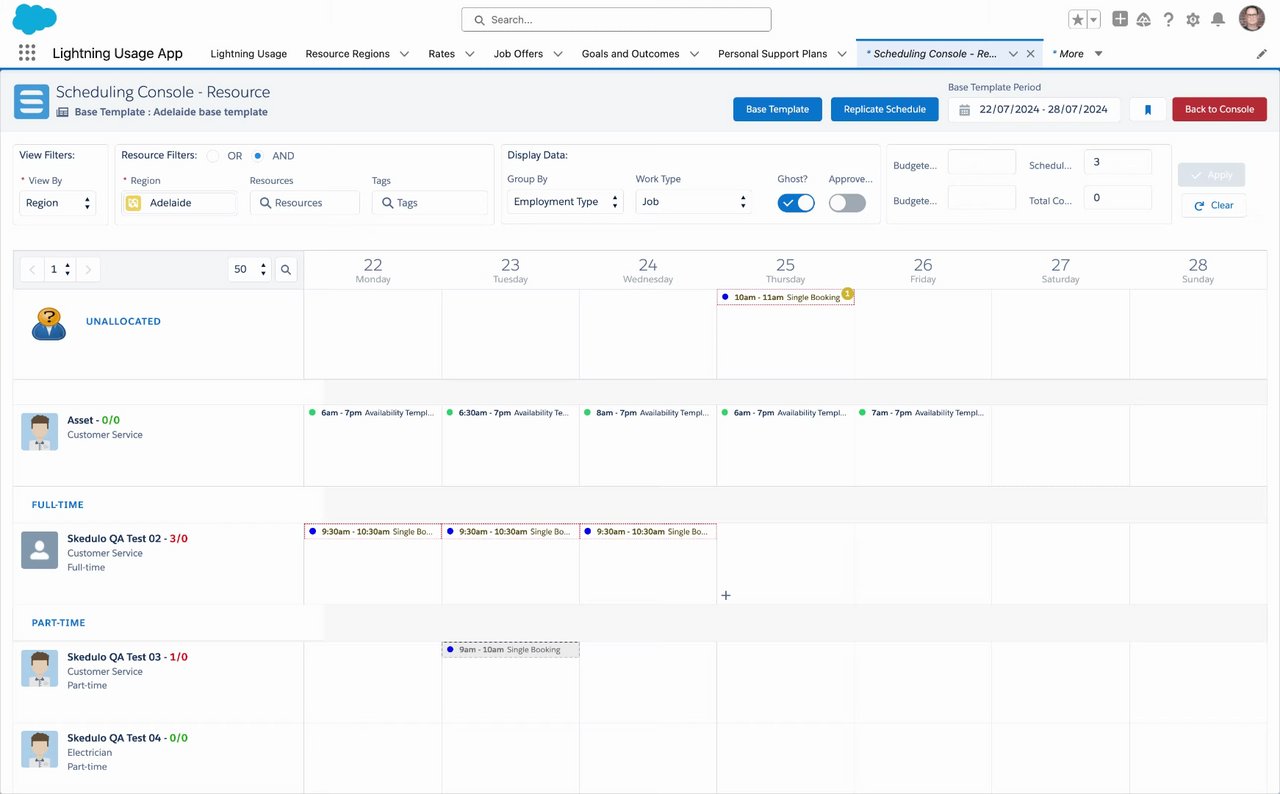The image size is (1280, 794).
Task: Open the App Launcher grid icon
Action: click(x=27, y=53)
